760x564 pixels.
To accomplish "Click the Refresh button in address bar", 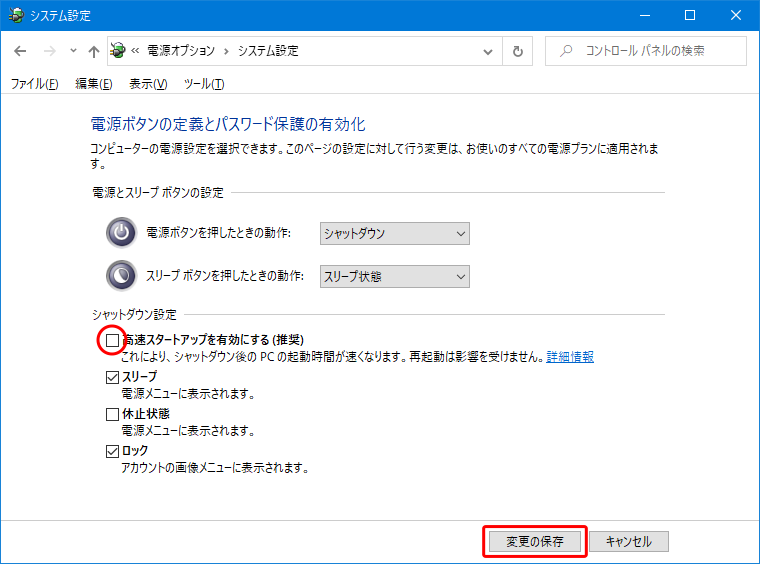I will click(x=517, y=51).
